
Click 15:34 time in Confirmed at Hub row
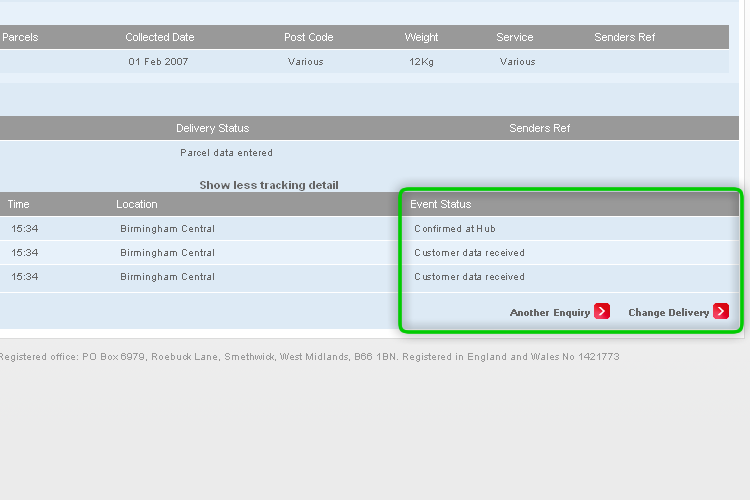pyautogui.click(x=25, y=229)
